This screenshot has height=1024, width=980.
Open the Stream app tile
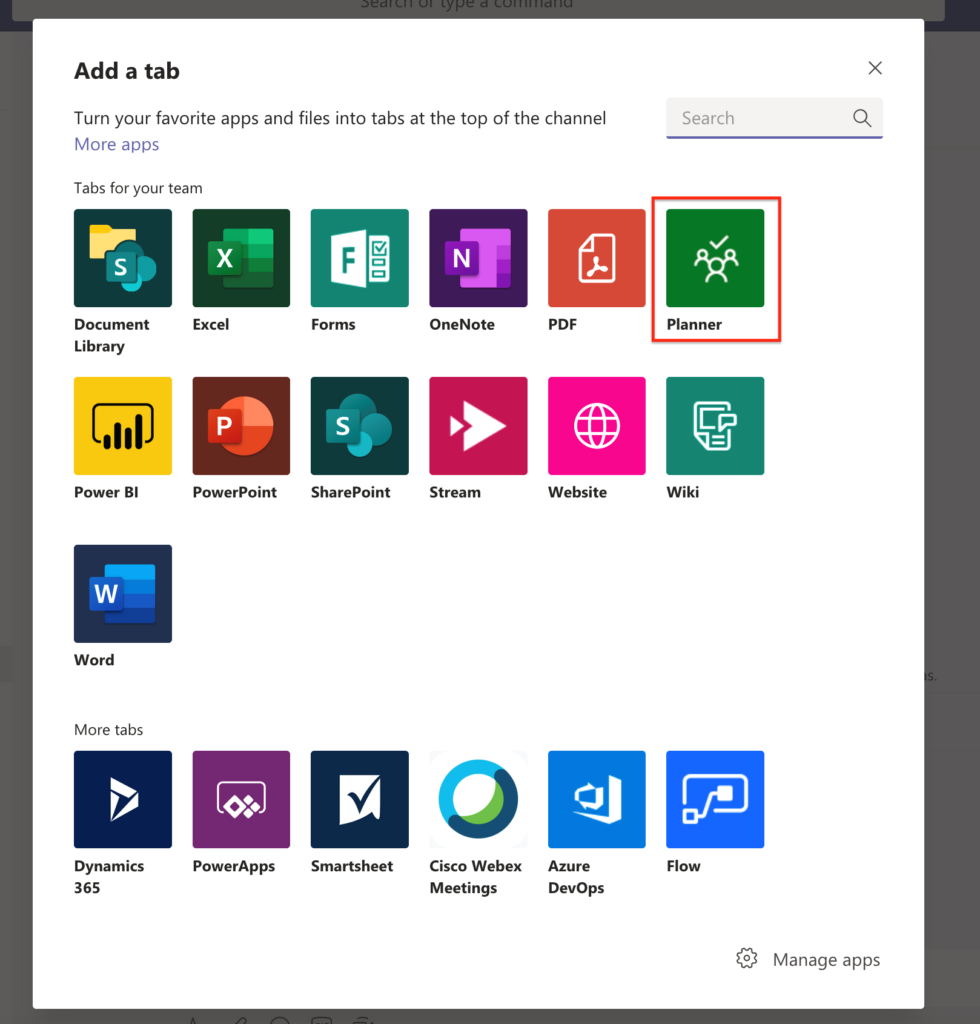click(x=478, y=426)
